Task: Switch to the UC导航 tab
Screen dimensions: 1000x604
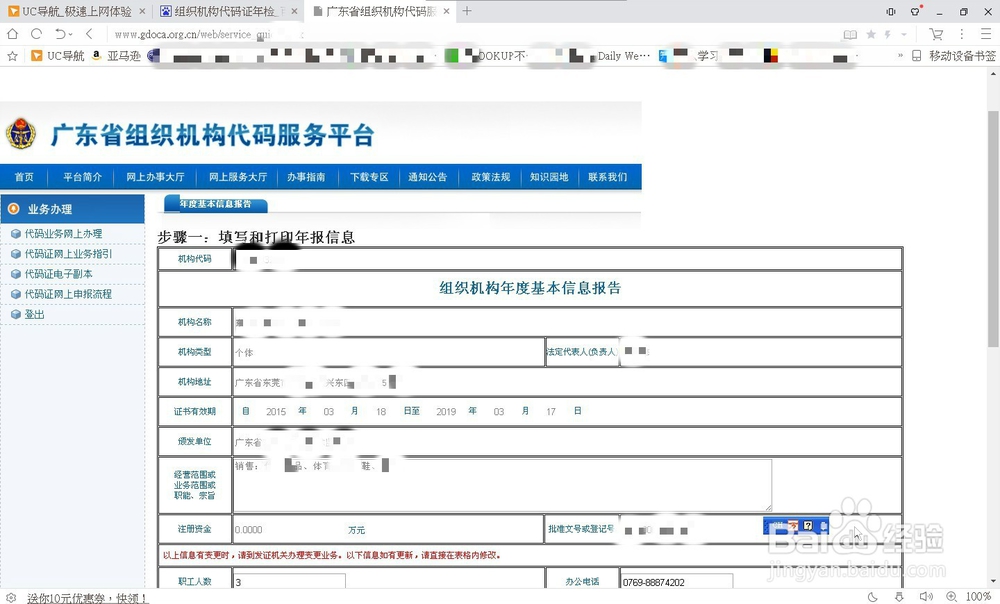Action: coord(76,11)
